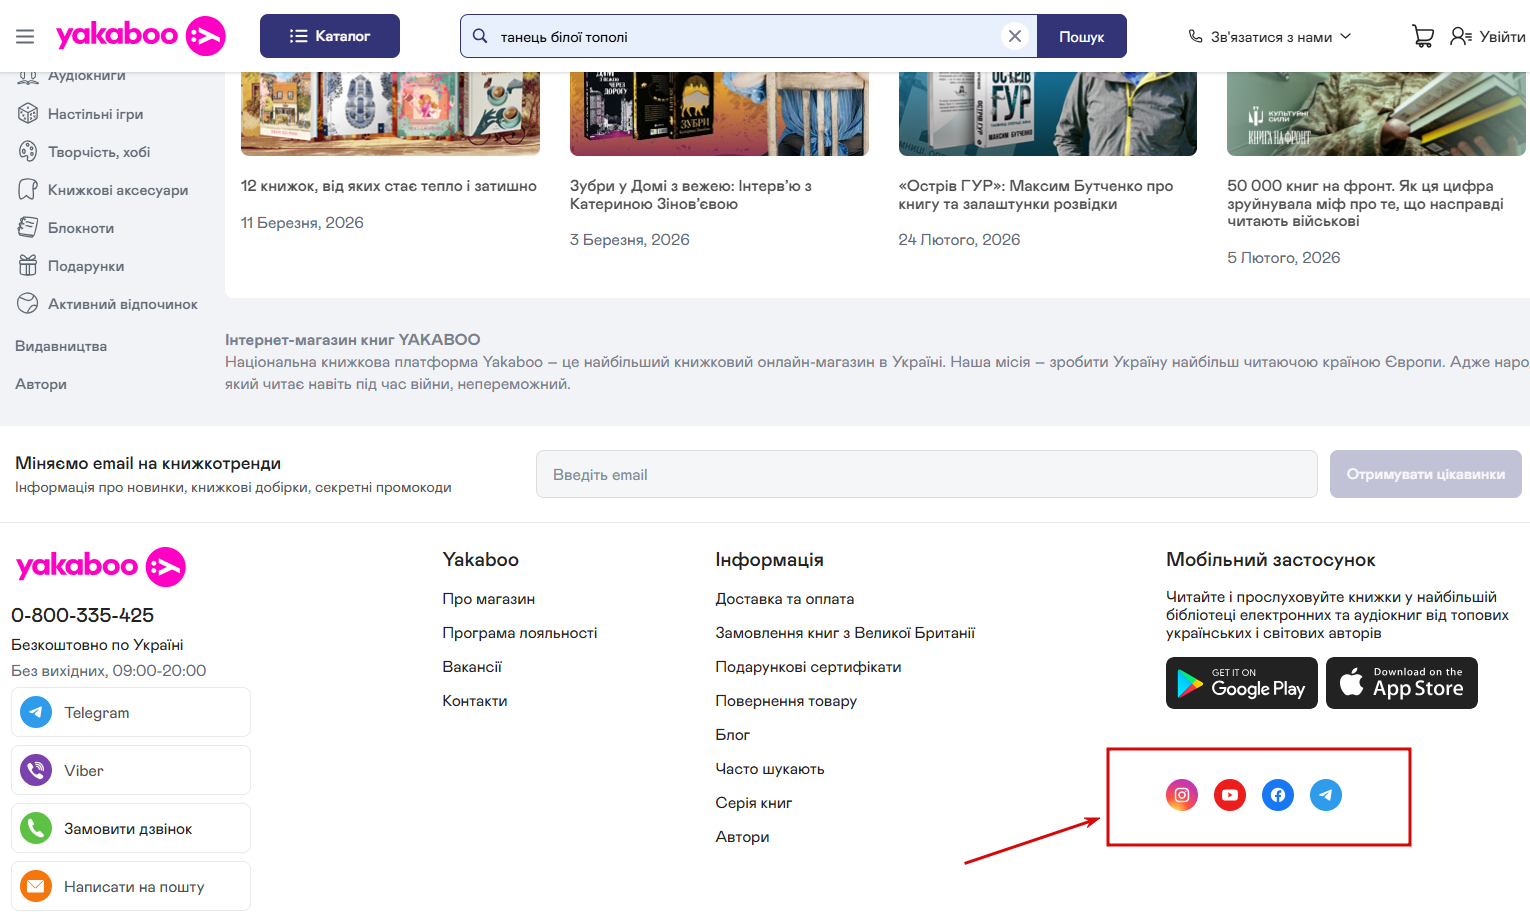
Task: Open the 12 книжок article link
Action: [x=389, y=186]
